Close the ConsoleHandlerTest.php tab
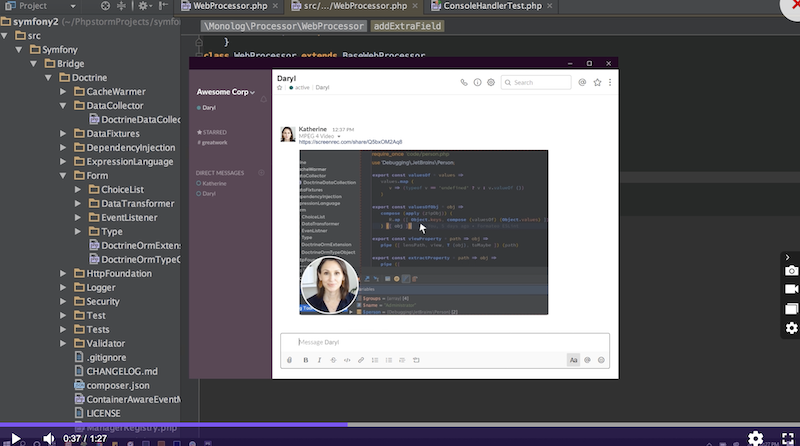This screenshot has width=800, height=446. click(549, 6)
